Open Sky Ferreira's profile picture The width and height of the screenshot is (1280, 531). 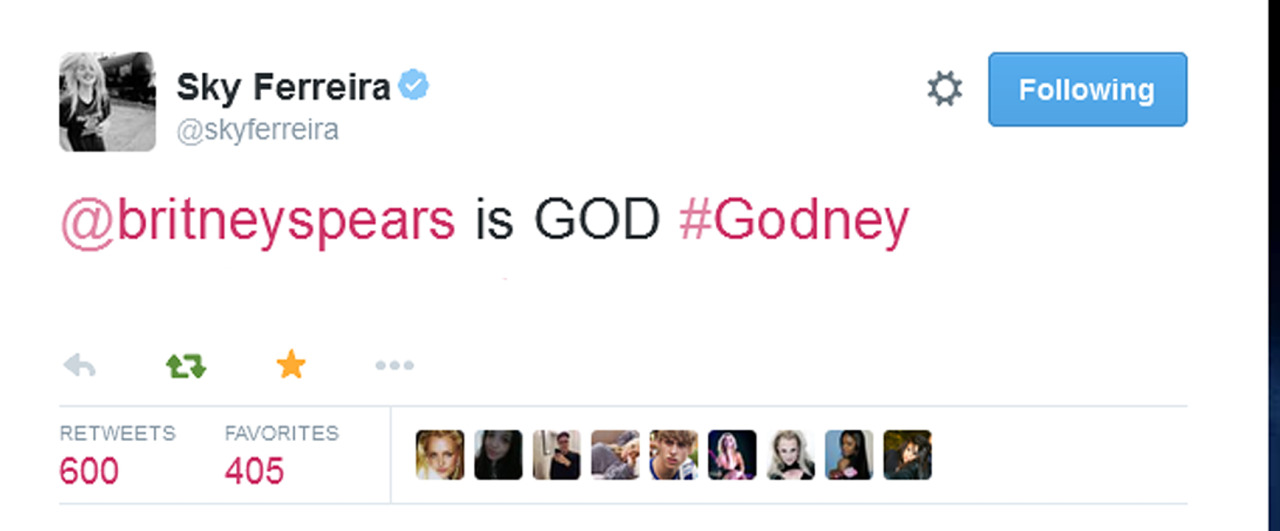pyautogui.click(x=107, y=102)
